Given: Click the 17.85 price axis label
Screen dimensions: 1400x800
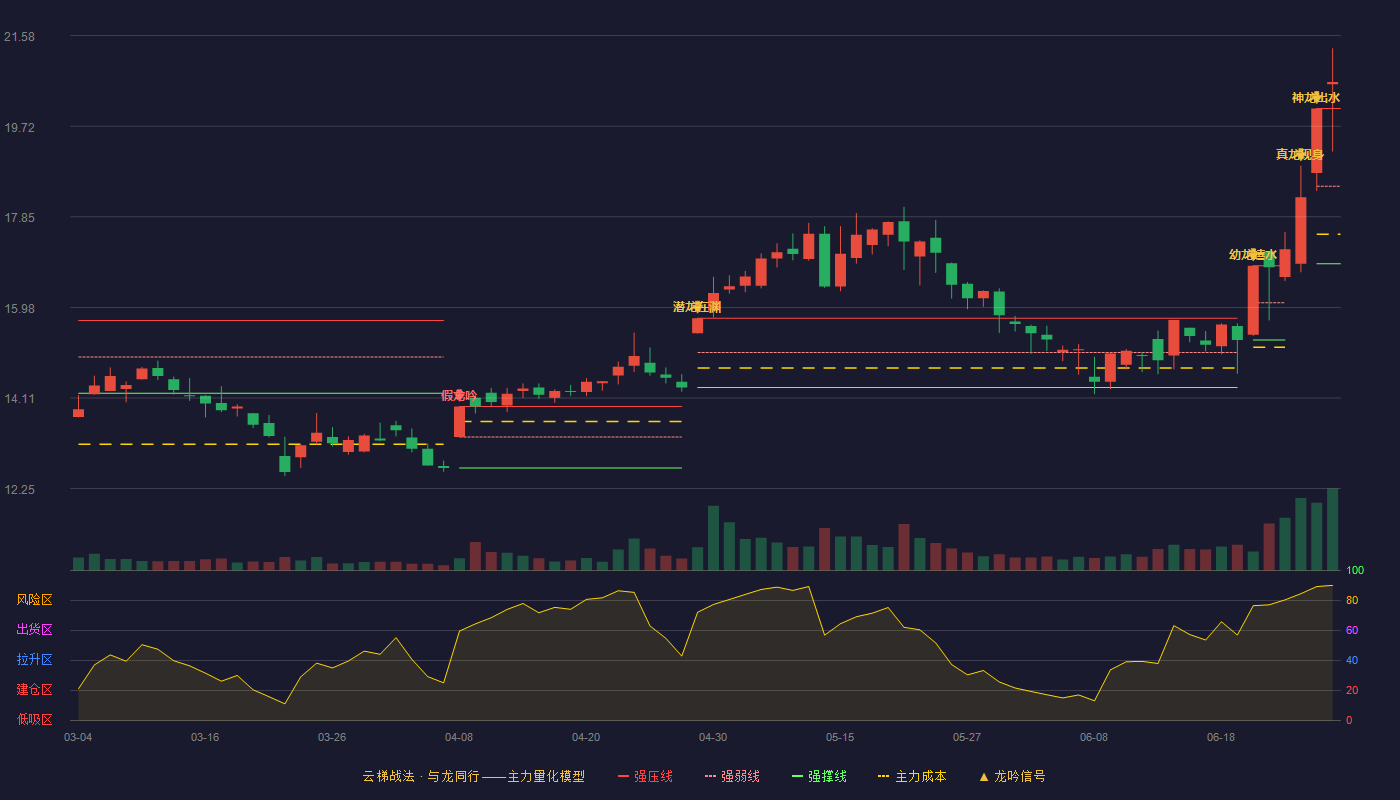Looking at the screenshot, I should coord(19,218).
